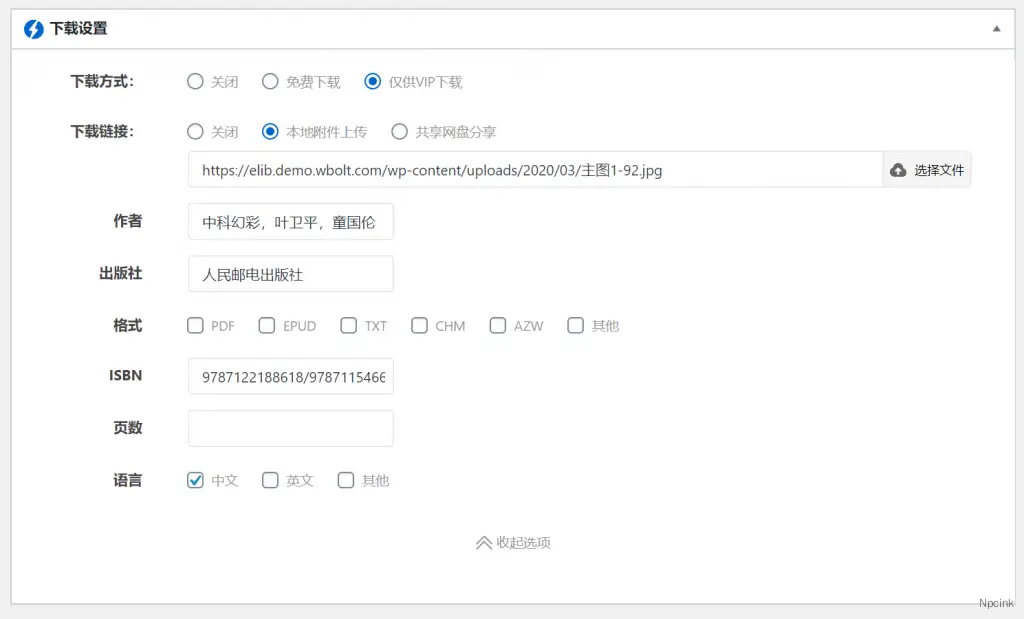The image size is (1024, 619).
Task: Select the 本地附件上传 option
Action: click(x=266, y=130)
